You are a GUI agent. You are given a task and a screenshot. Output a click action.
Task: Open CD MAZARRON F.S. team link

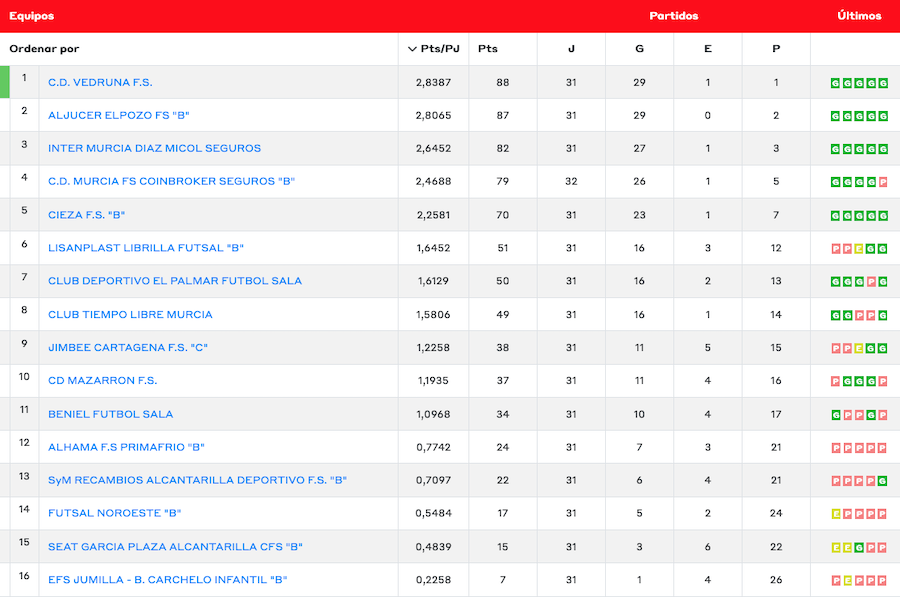pos(102,381)
